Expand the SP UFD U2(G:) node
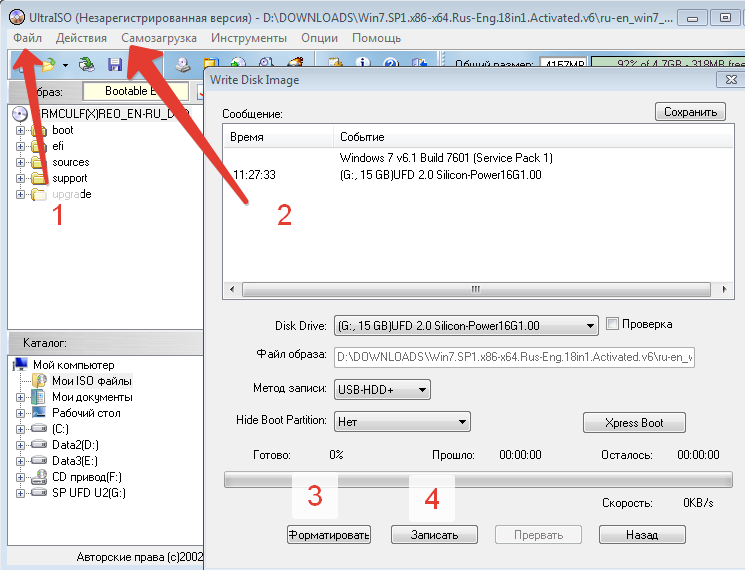 point(20,494)
